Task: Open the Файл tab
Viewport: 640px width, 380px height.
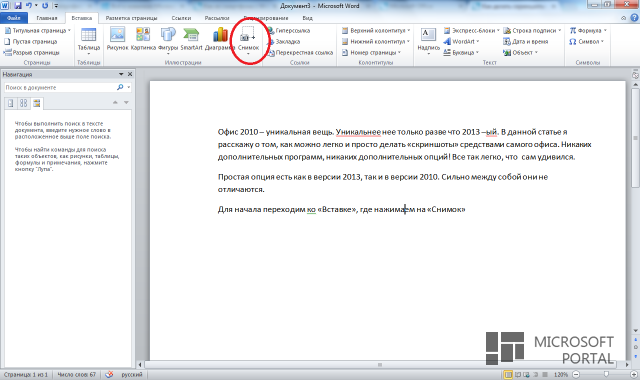Action: point(14,18)
